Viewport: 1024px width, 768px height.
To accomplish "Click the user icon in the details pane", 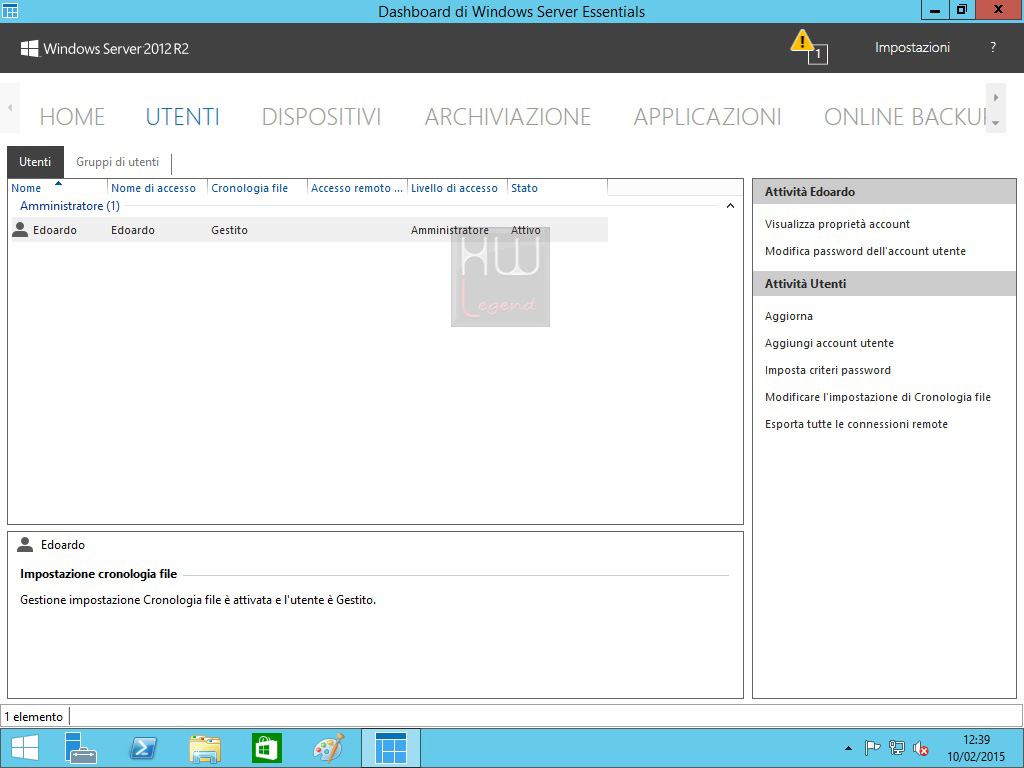I will pyautogui.click(x=25, y=544).
